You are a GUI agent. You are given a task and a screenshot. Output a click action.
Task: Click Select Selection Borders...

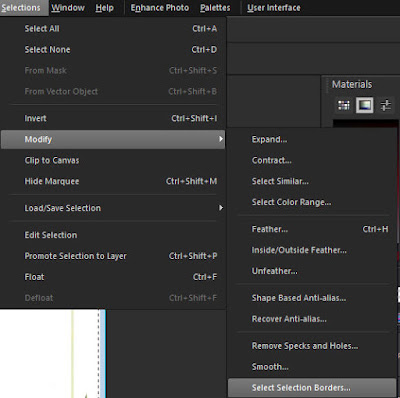[312, 388]
